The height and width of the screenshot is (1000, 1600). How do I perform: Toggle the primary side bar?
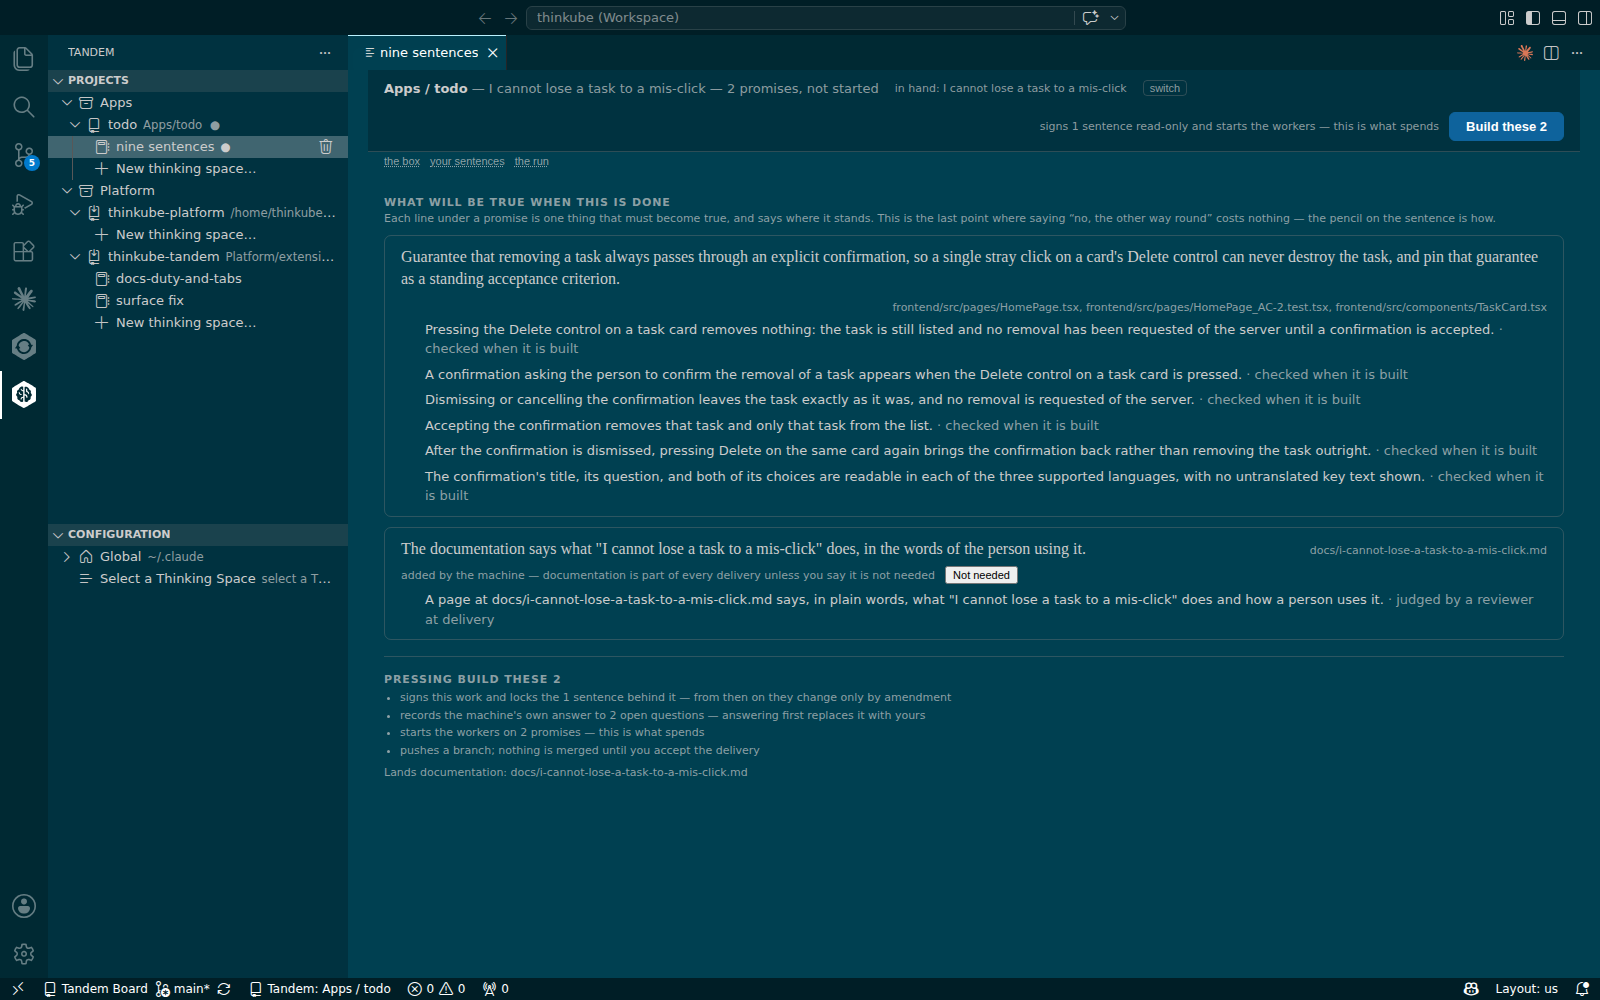pyautogui.click(x=1533, y=18)
